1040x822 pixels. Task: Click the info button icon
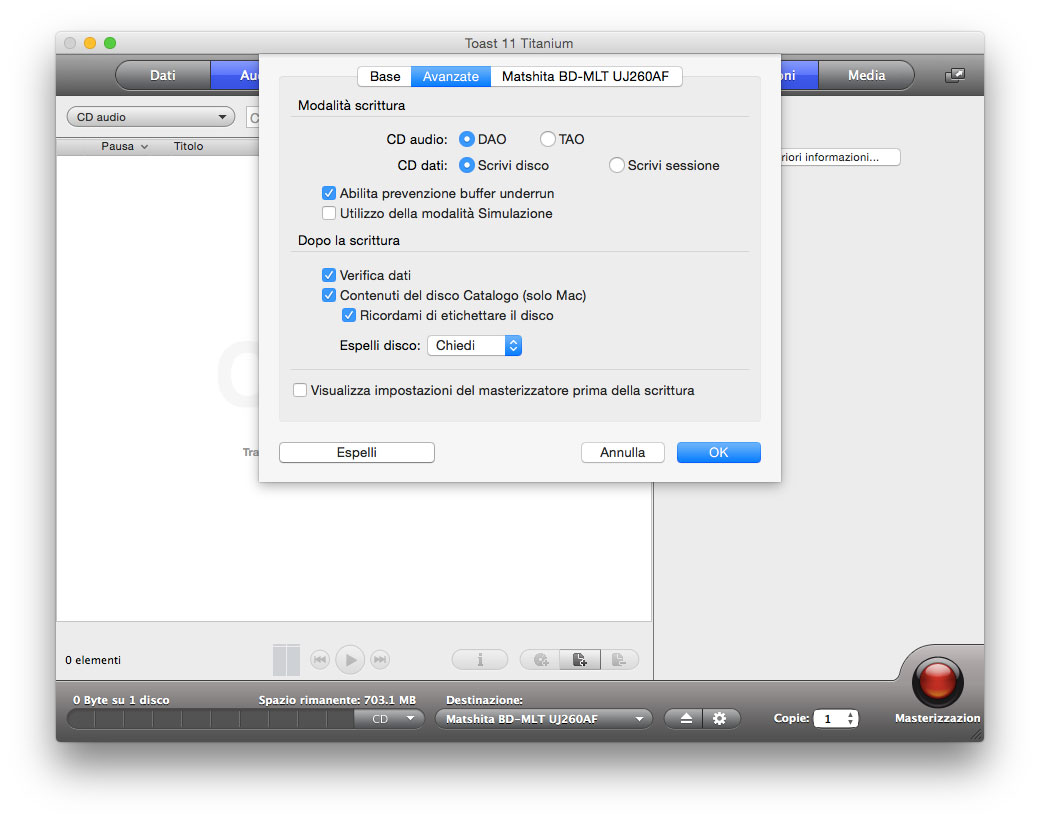pos(480,659)
